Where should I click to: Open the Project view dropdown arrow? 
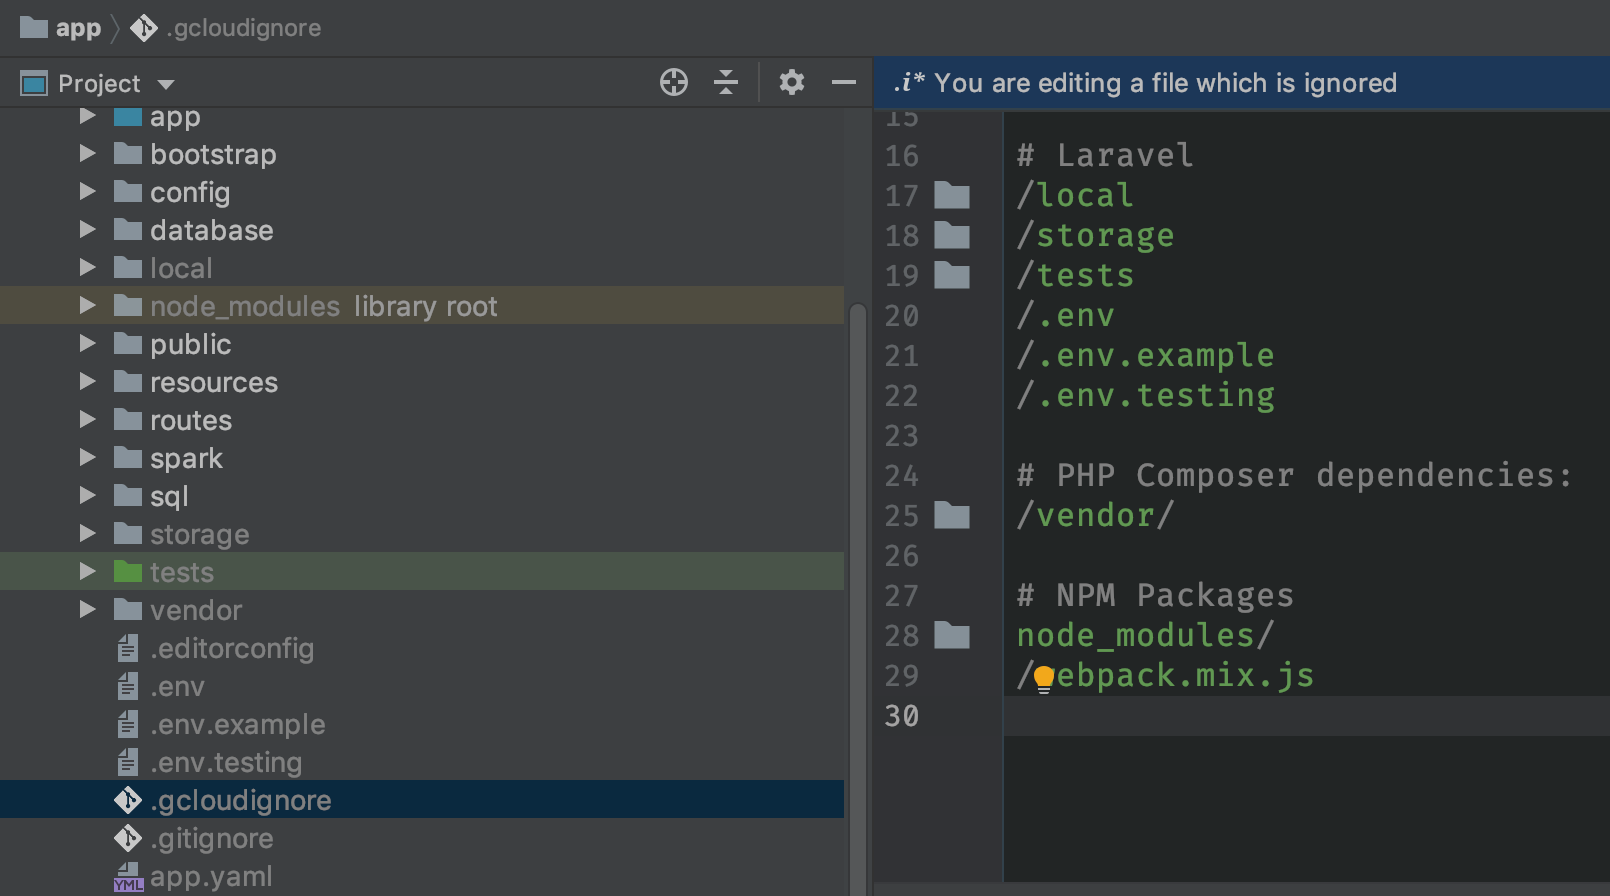click(166, 84)
